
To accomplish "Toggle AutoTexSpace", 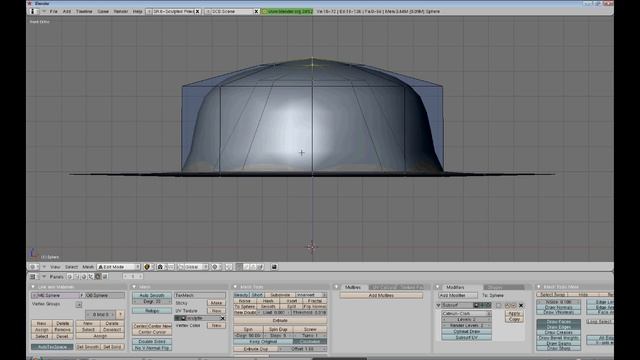I will click(x=52, y=347).
